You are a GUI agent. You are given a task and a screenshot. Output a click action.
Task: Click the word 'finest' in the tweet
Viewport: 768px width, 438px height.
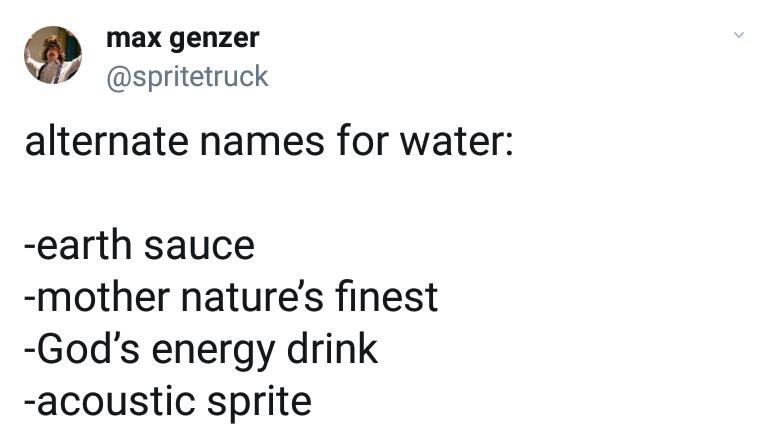pyautogui.click(x=386, y=297)
